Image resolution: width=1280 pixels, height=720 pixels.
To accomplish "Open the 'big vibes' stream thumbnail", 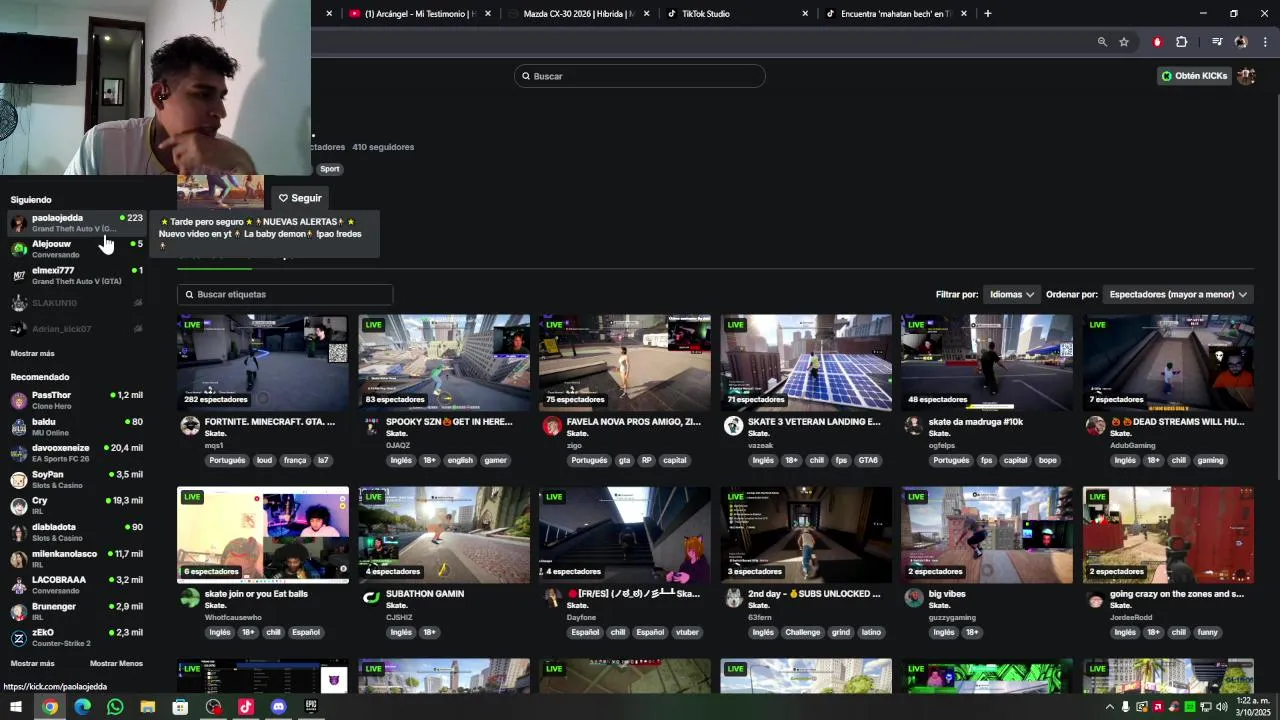I will [x=987, y=535].
